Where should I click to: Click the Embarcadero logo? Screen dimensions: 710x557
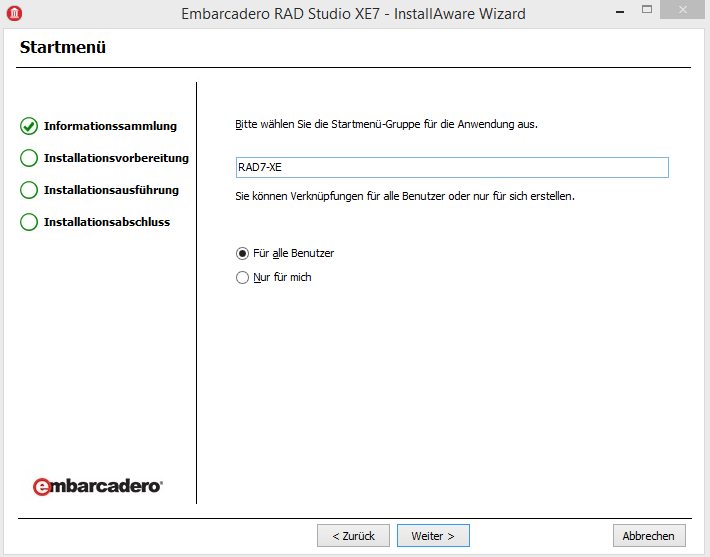point(98,486)
